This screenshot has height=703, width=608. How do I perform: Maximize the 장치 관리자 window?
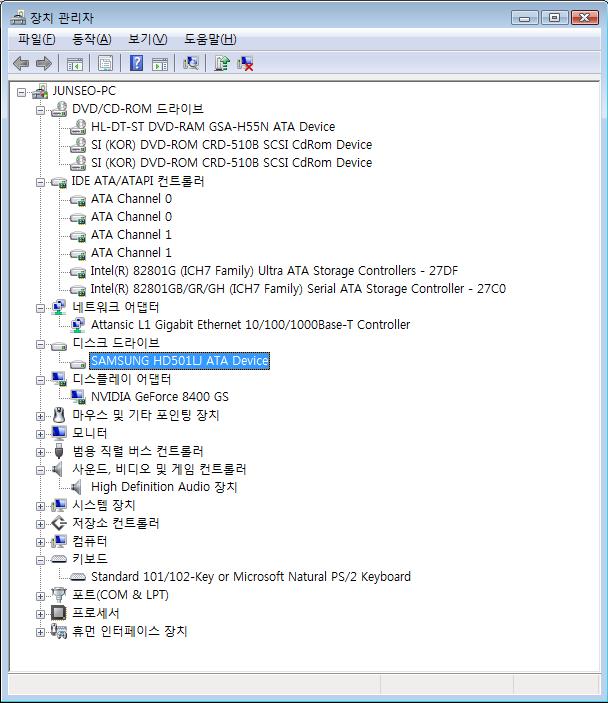554,17
